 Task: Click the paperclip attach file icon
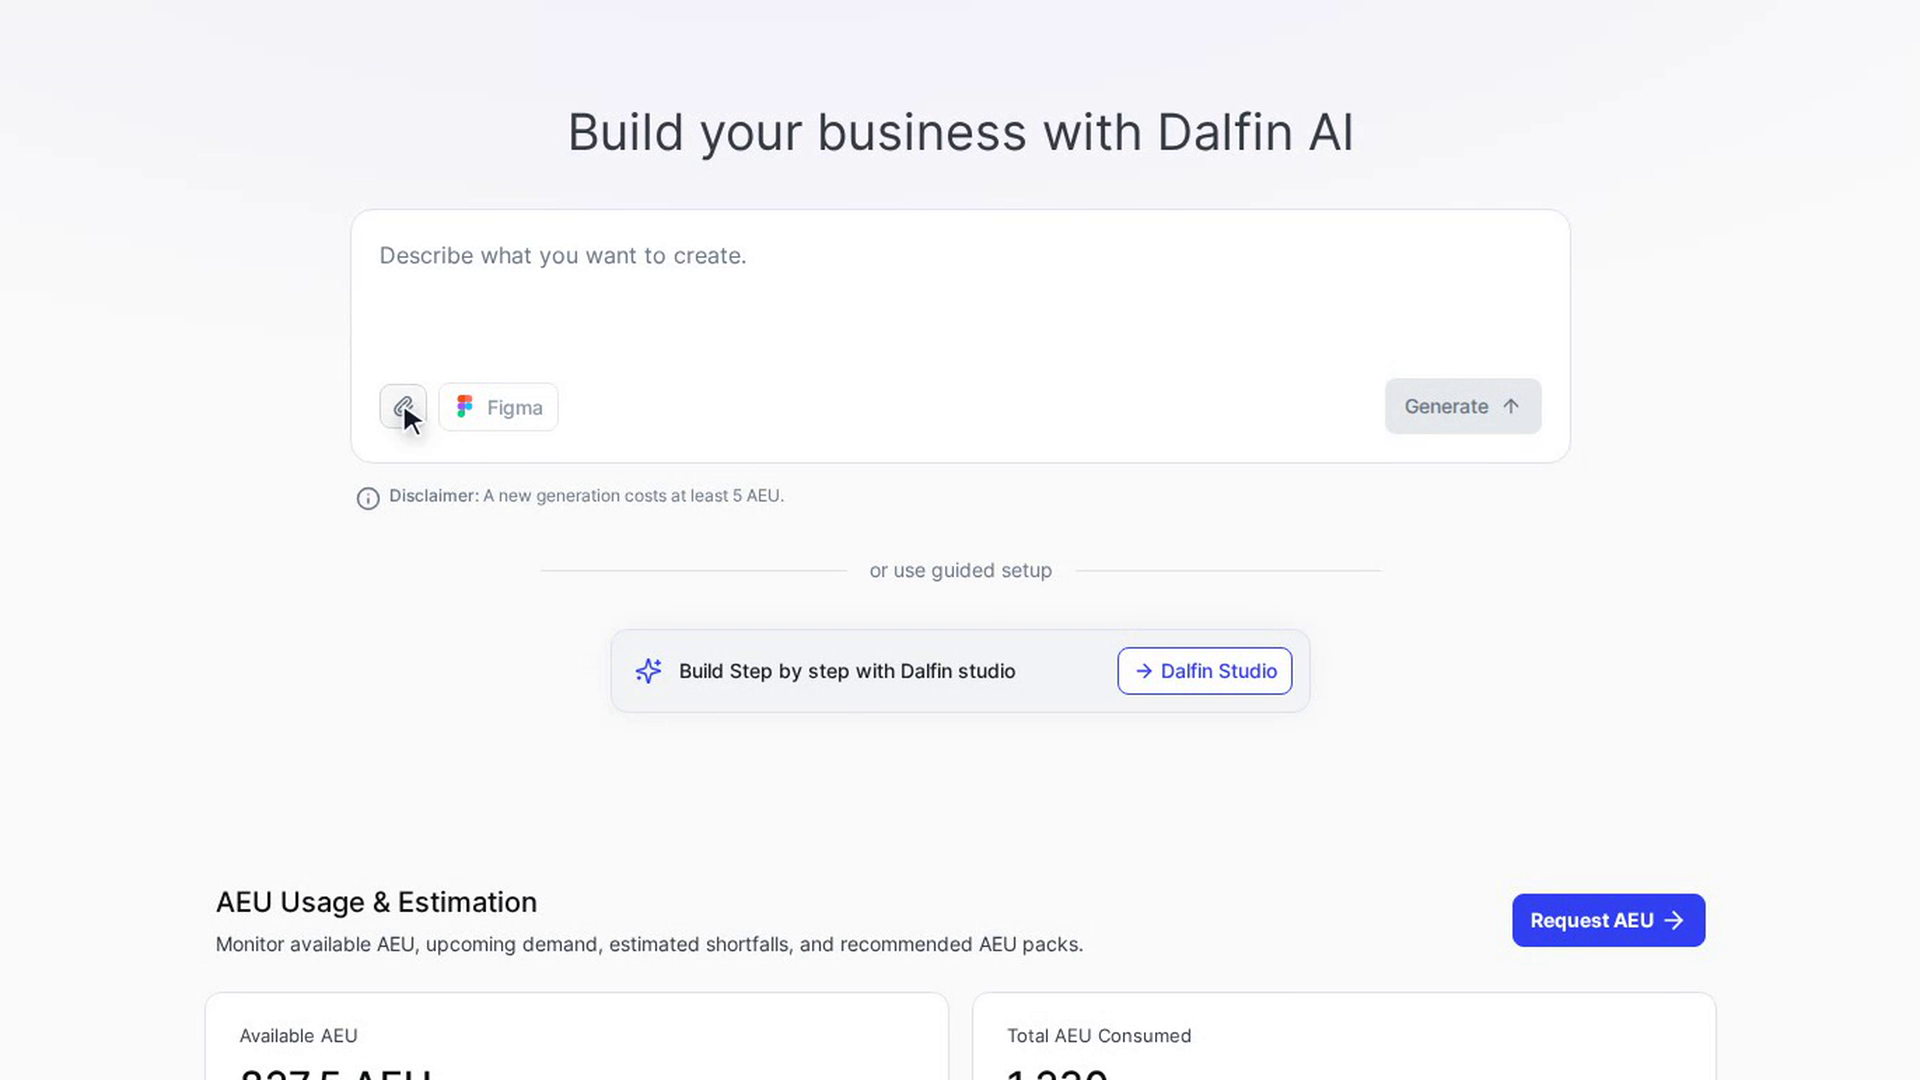[x=403, y=407]
